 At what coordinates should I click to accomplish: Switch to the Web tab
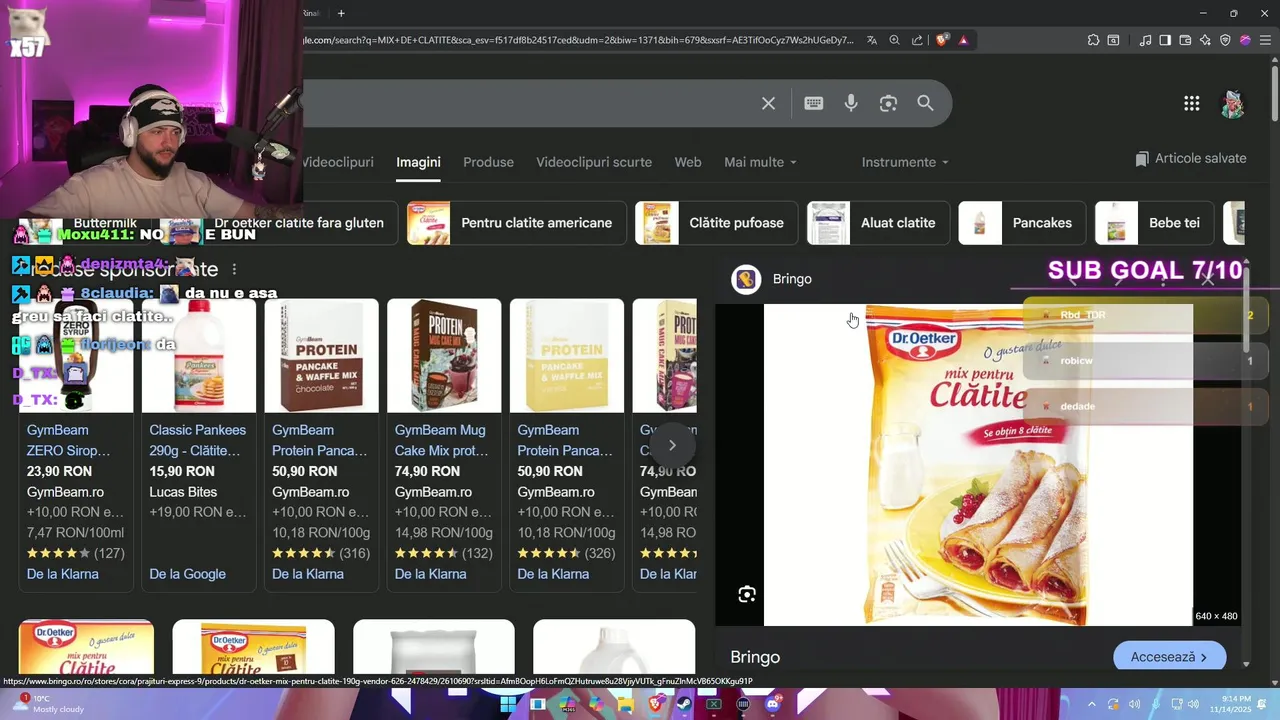688,162
